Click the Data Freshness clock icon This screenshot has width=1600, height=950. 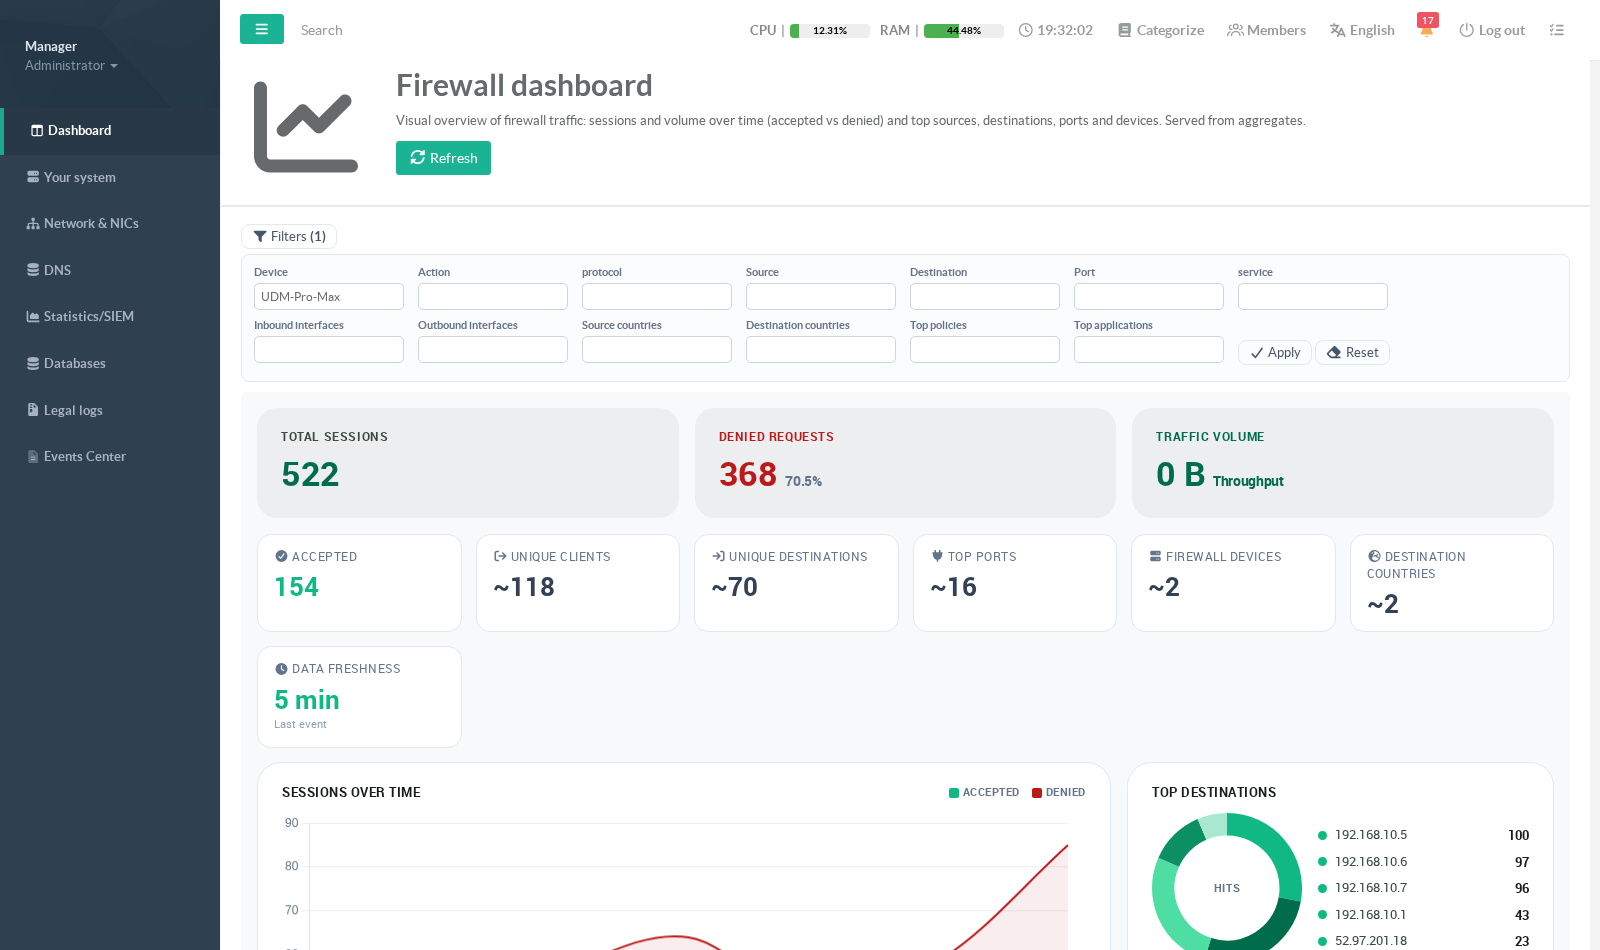click(281, 669)
